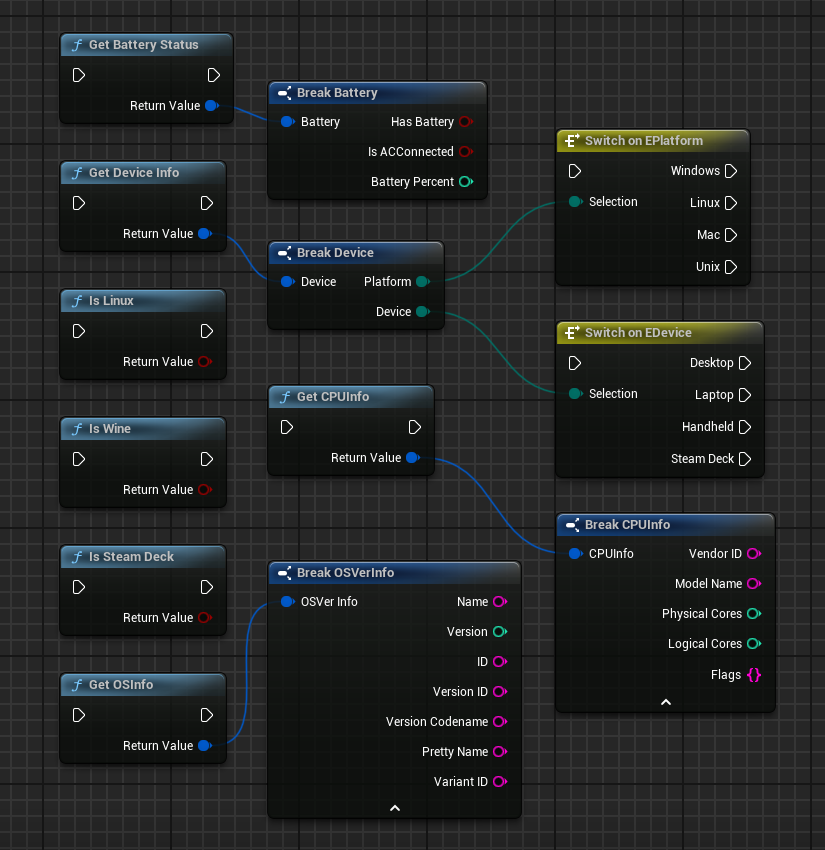825x850 pixels.
Task: Click the Unix execution output pin
Action: [x=731, y=267]
